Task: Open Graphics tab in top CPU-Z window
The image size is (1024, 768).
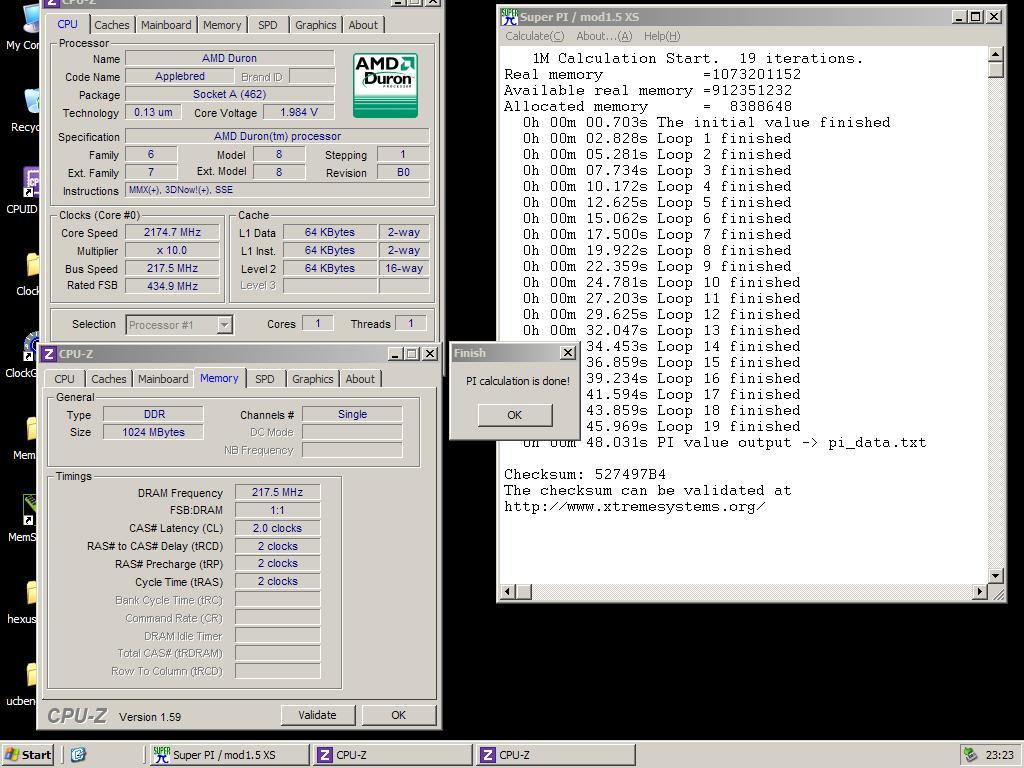Action: [x=315, y=25]
